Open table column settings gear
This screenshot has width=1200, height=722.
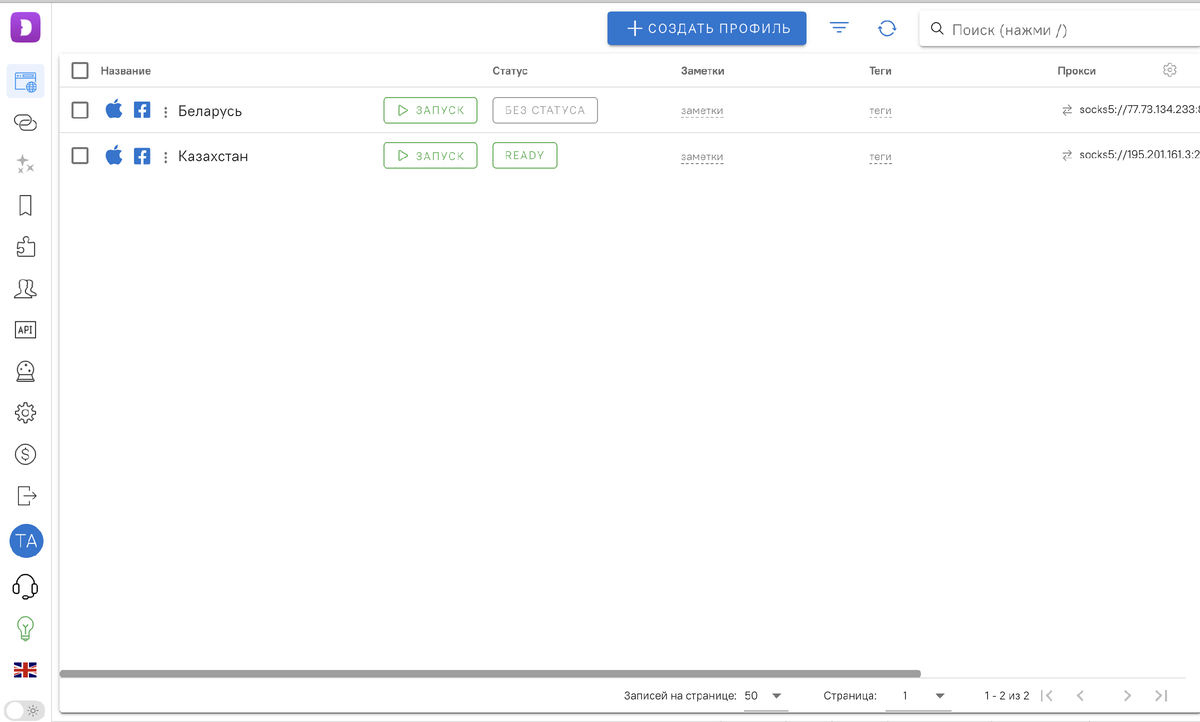coord(1170,70)
